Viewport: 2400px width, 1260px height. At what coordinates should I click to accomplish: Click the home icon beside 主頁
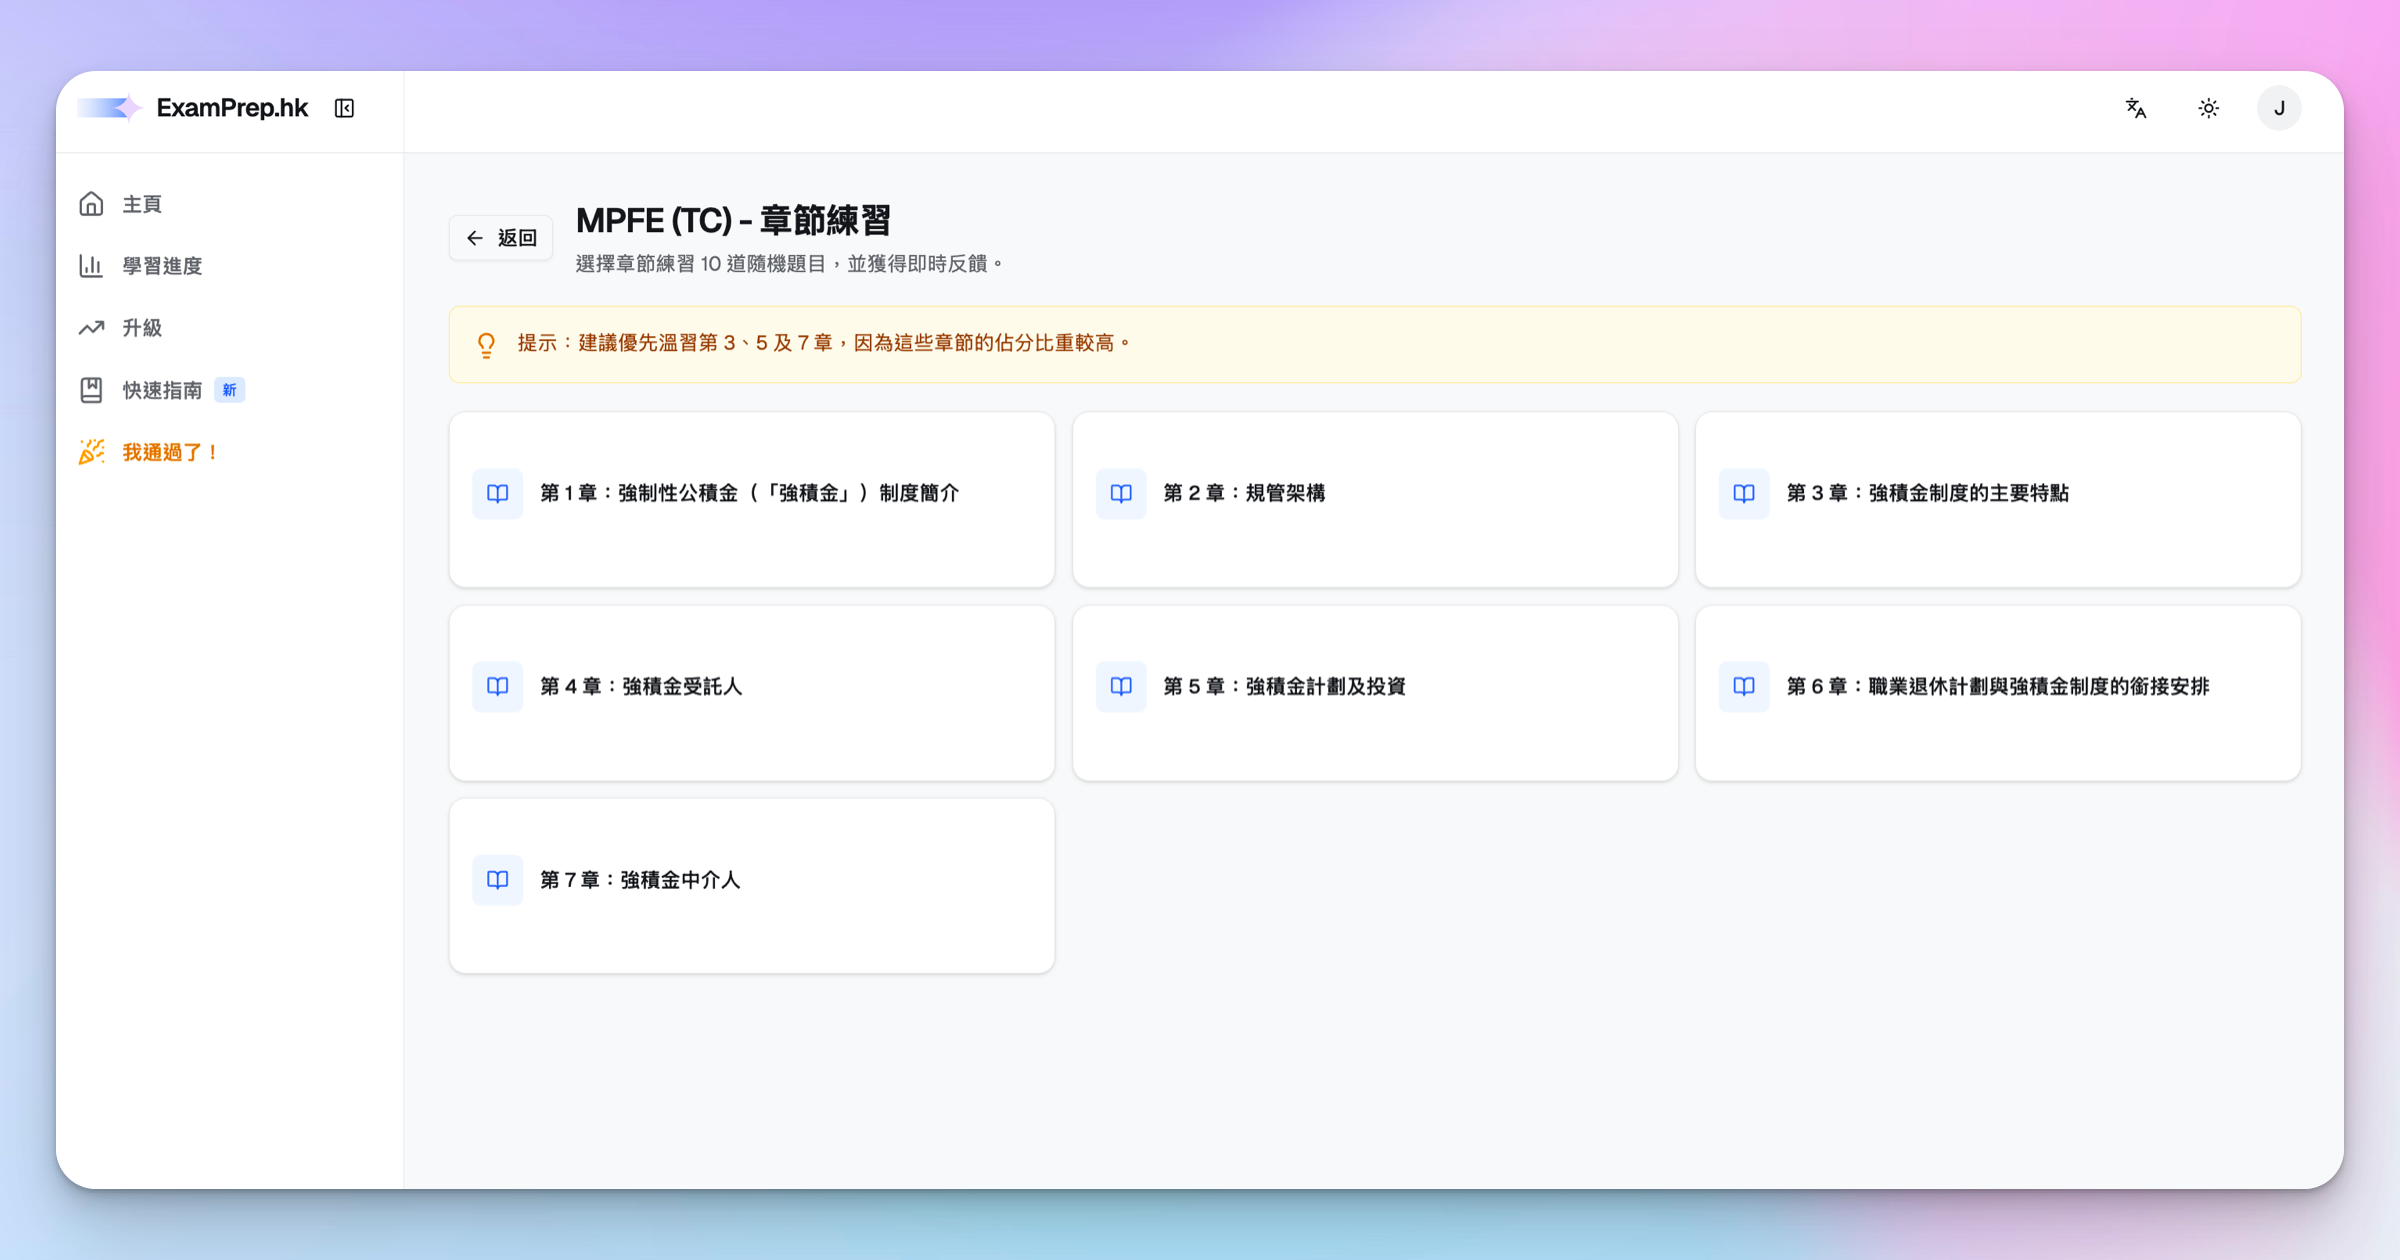tap(91, 204)
